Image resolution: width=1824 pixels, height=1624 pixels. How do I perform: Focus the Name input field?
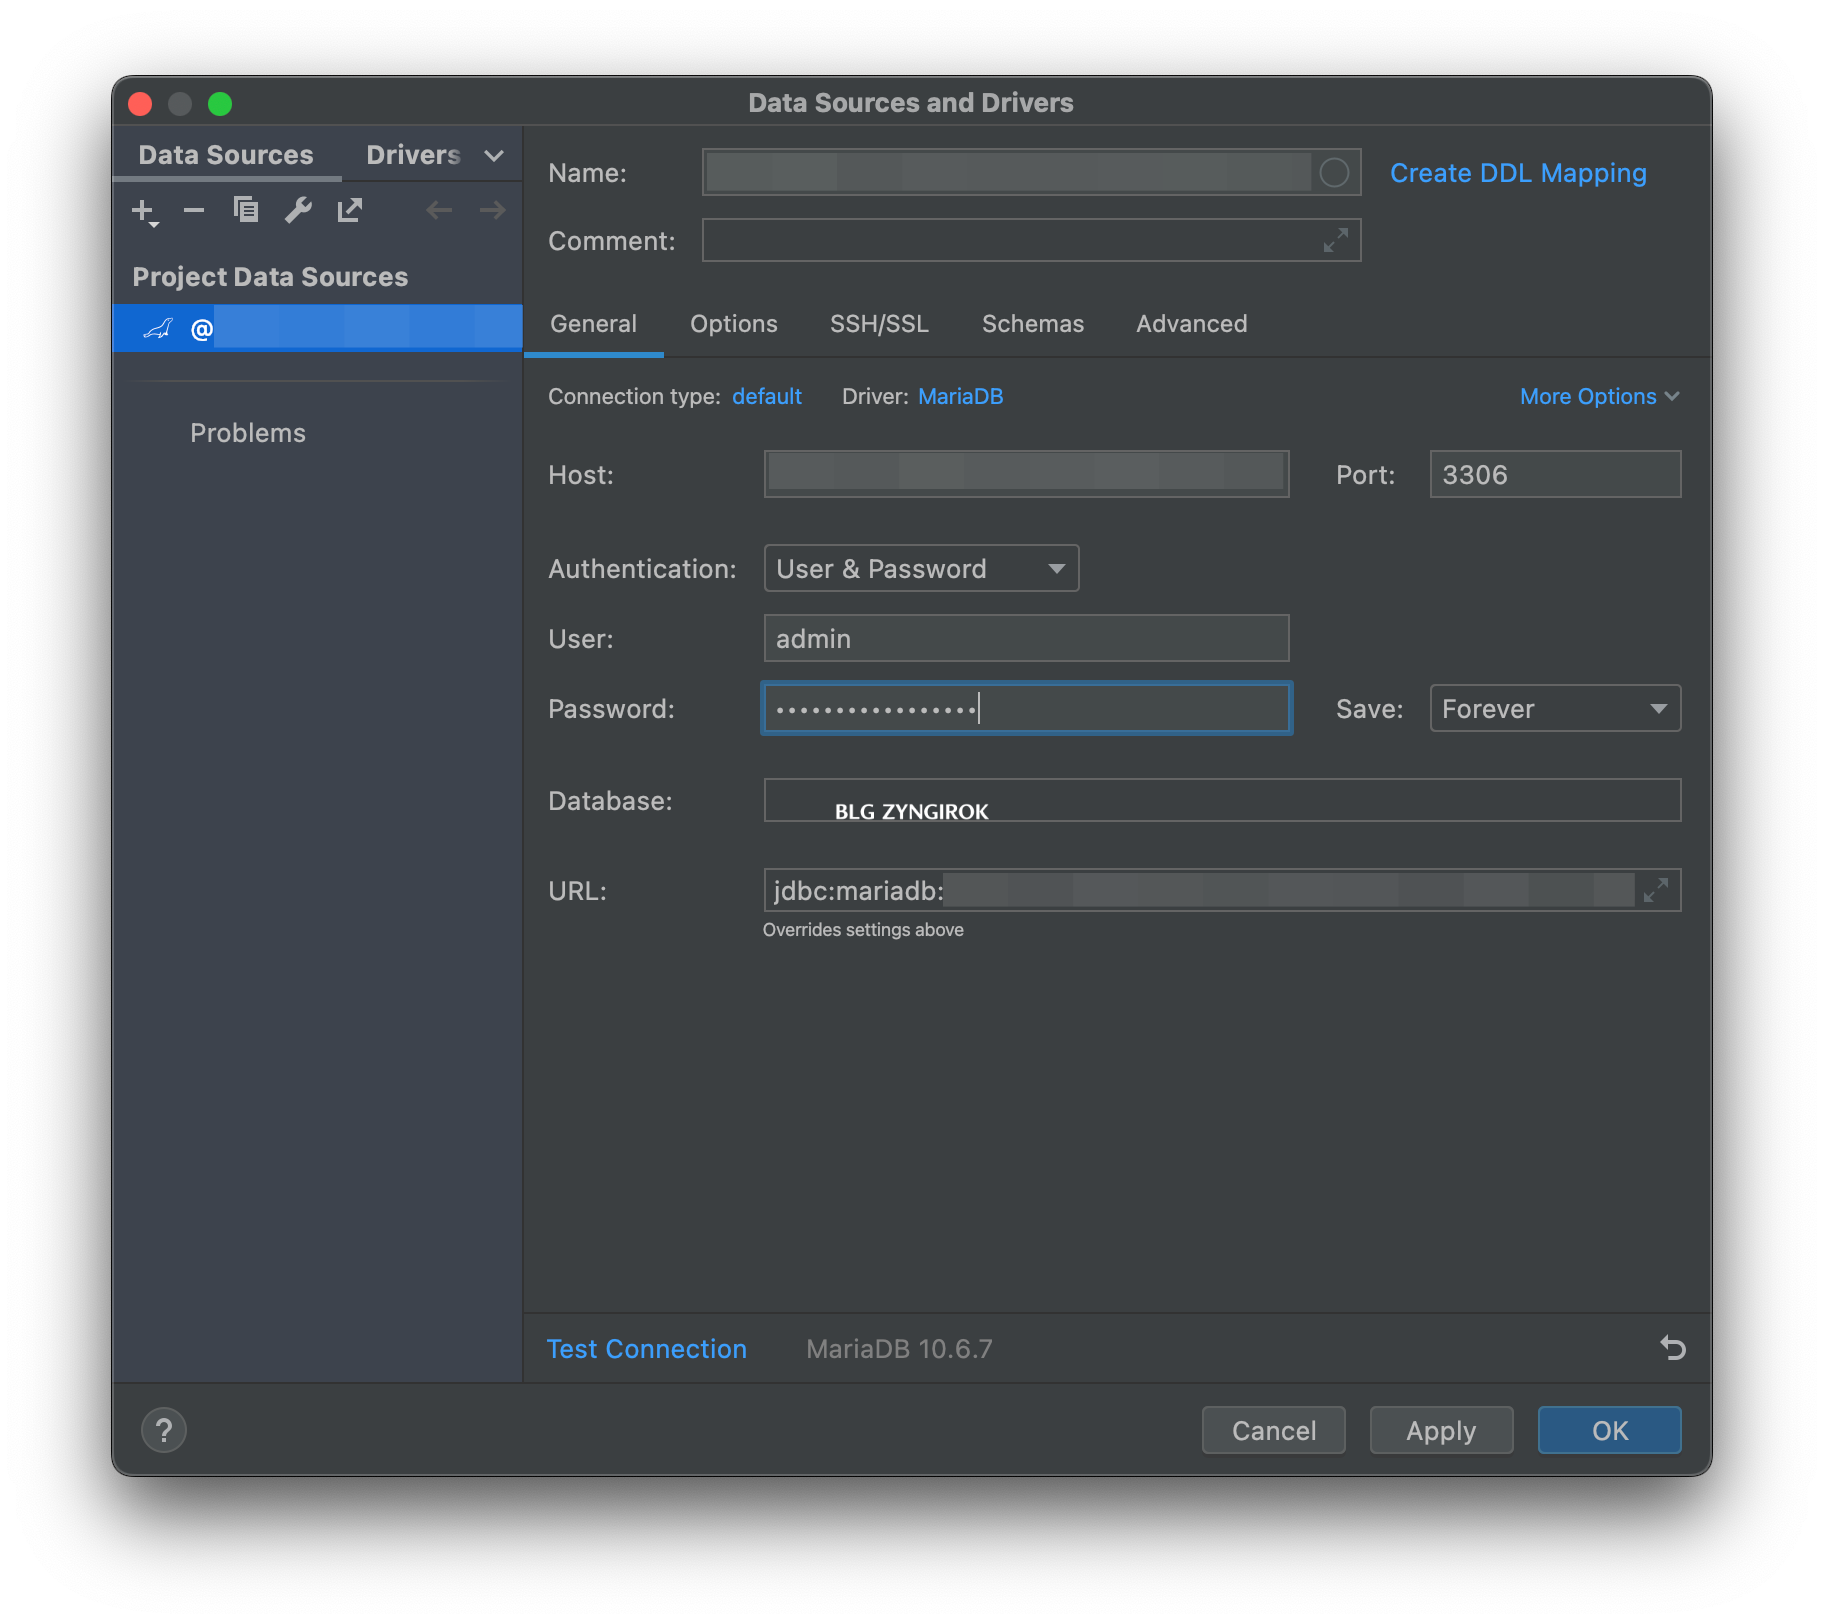click(x=1031, y=173)
